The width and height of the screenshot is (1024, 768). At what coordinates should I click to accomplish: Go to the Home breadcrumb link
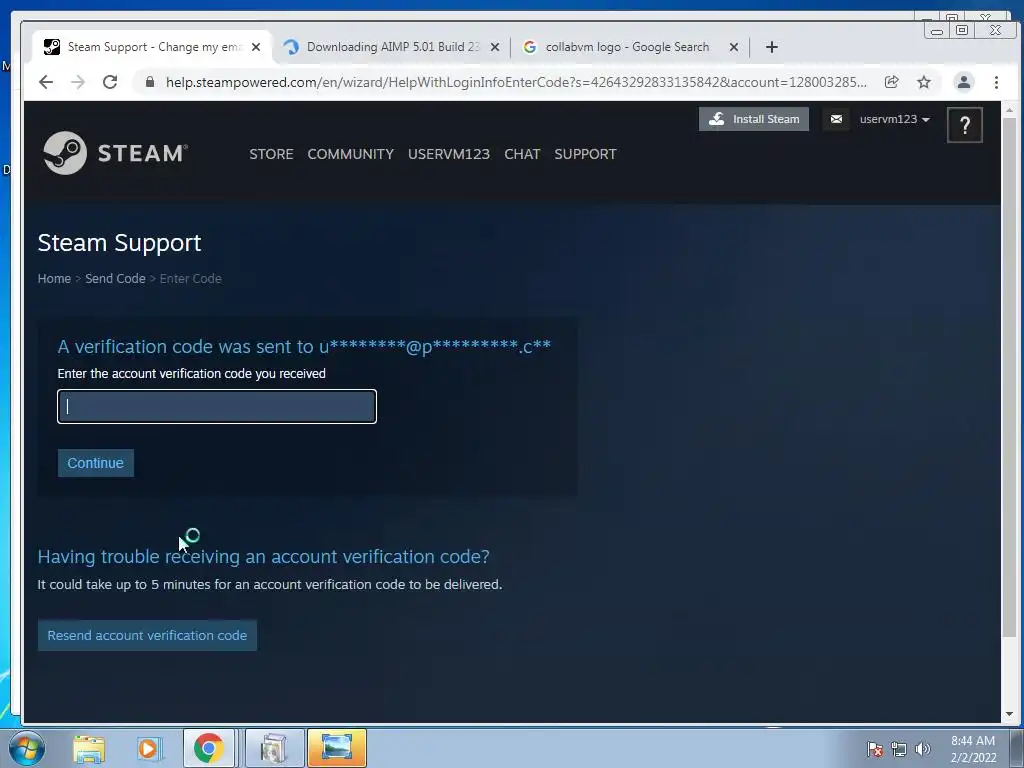pyautogui.click(x=54, y=278)
